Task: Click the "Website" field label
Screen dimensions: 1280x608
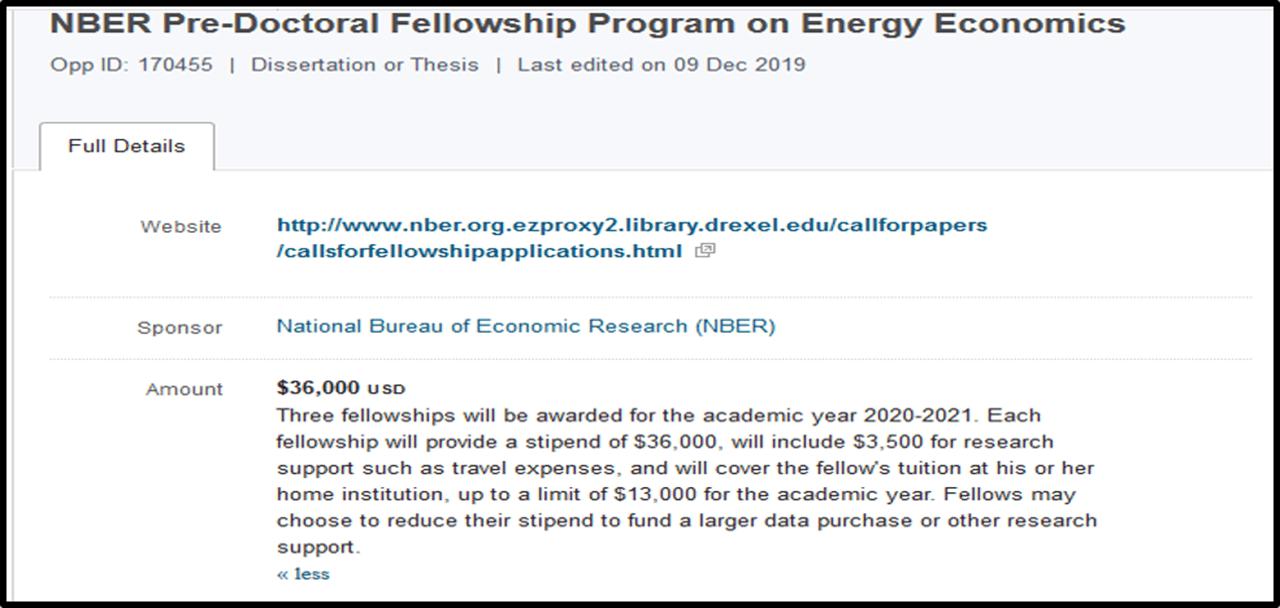Action: 181,226
